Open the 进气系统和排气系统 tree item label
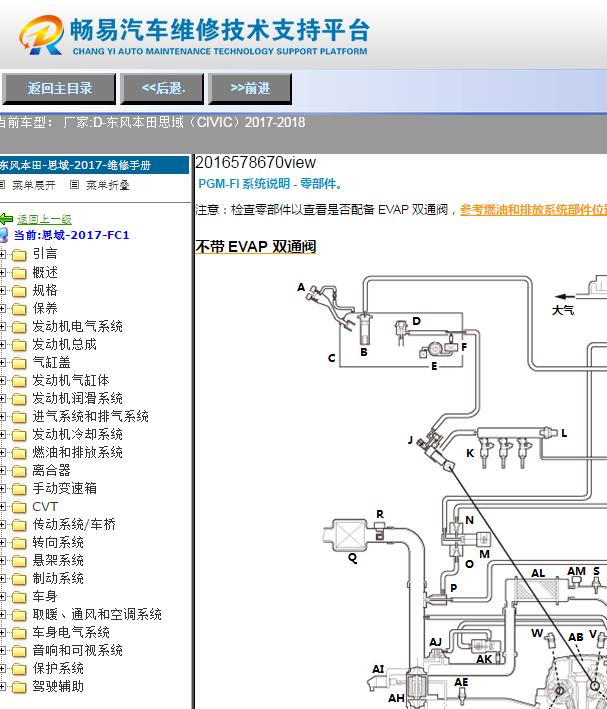 click(90, 416)
